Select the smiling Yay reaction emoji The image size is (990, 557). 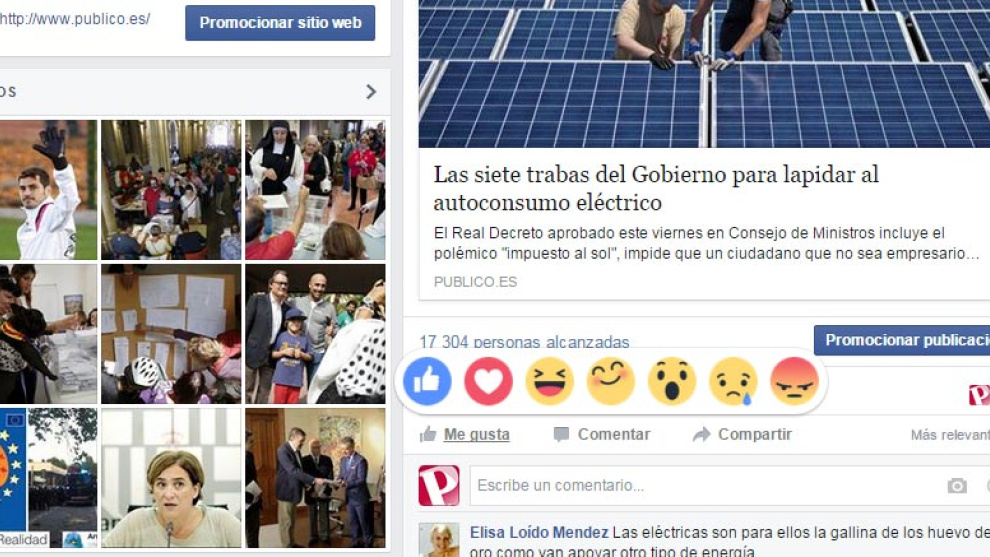(x=611, y=381)
